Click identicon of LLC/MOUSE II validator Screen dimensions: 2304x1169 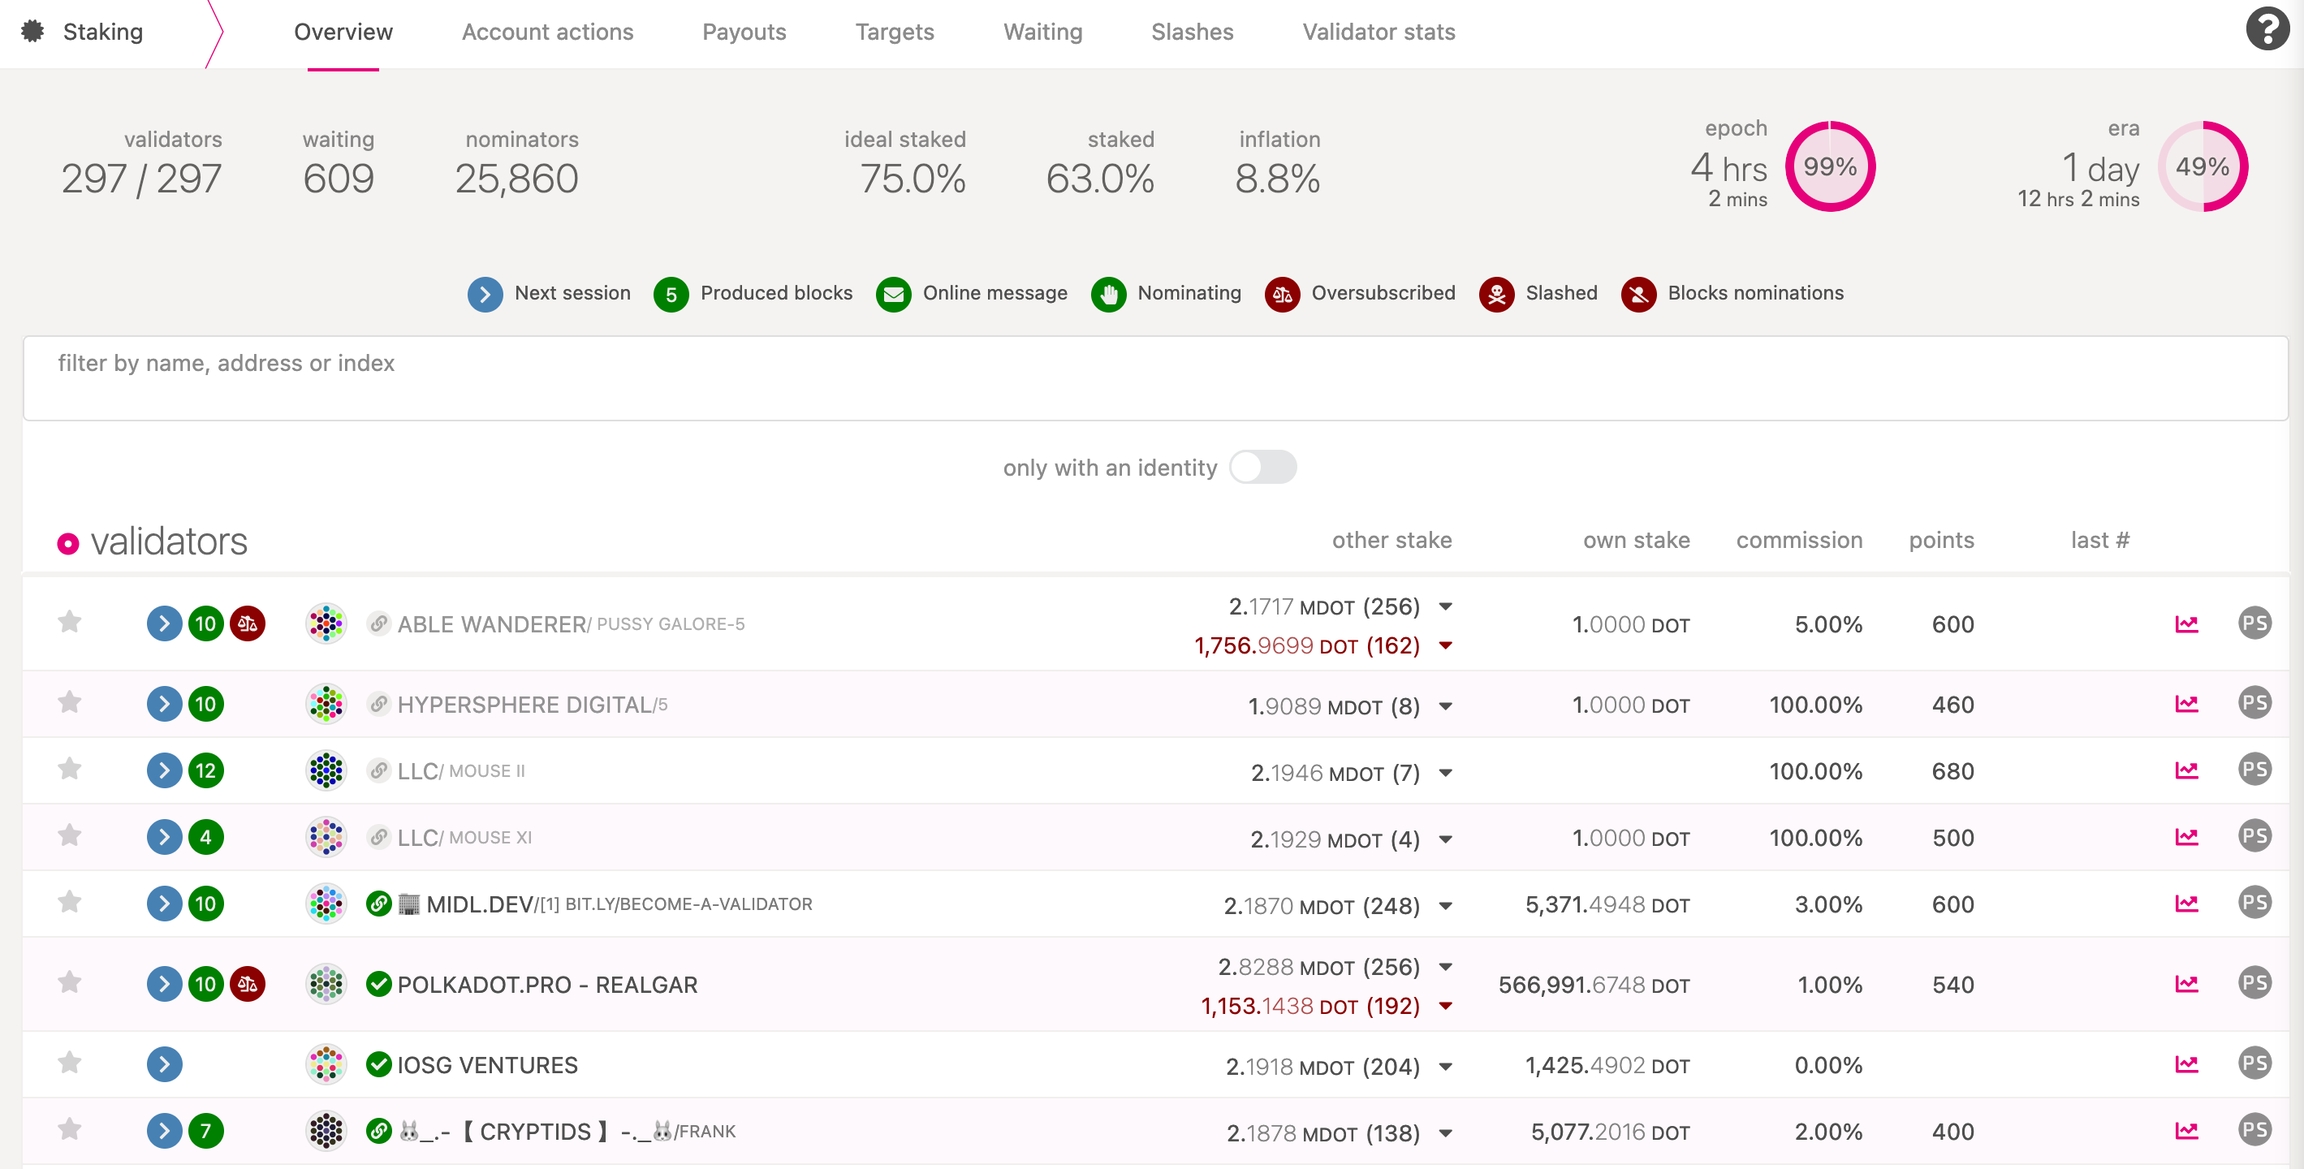(326, 770)
